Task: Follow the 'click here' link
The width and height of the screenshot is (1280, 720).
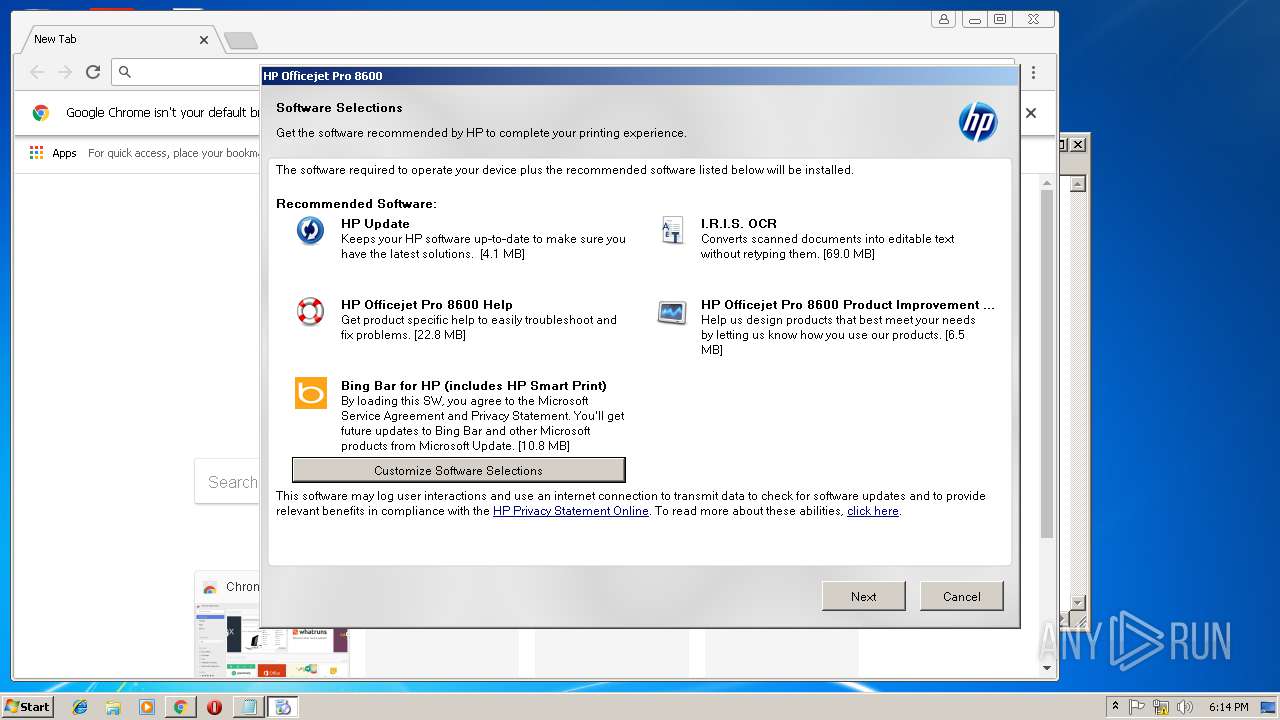Action: click(x=873, y=511)
